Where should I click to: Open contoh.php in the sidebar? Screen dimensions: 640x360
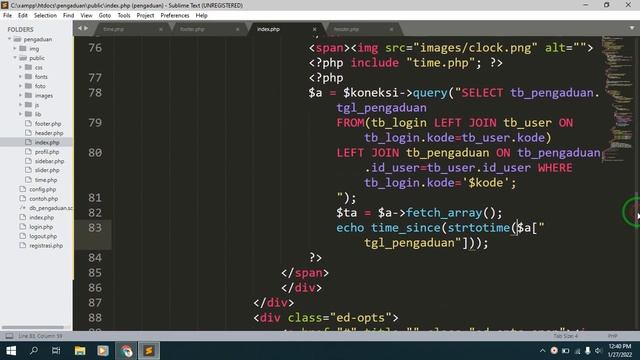coord(43,199)
